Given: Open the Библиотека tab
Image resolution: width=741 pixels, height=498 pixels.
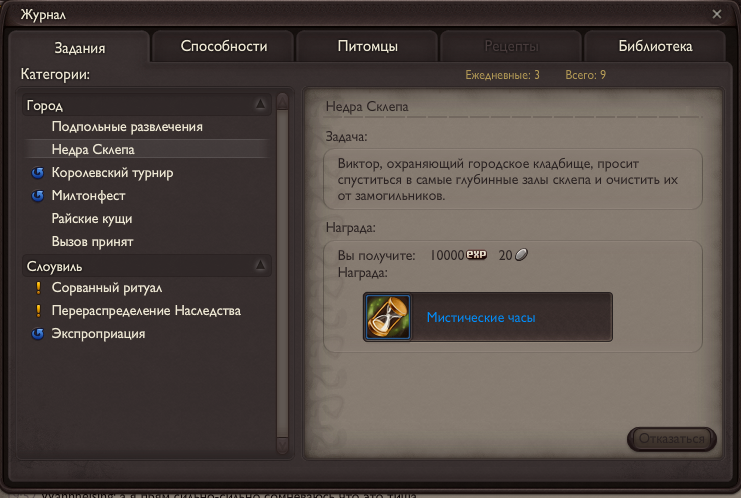Looking at the screenshot, I should pyautogui.click(x=655, y=46).
